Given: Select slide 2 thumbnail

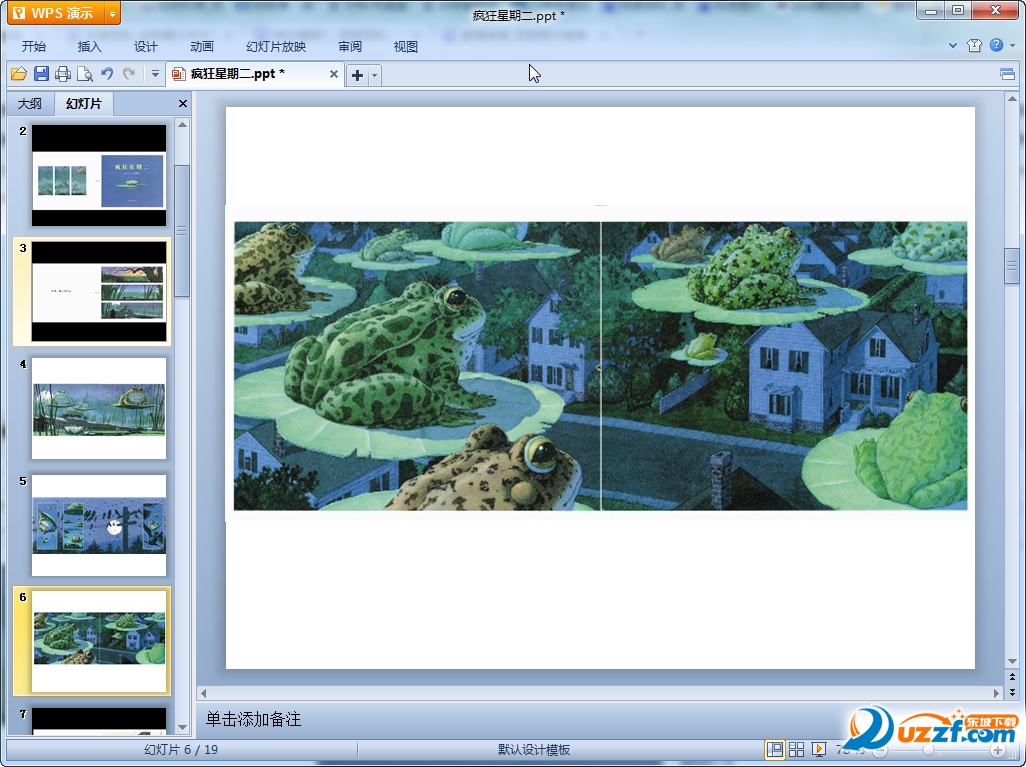Looking at the screenshot, I should coord(99,175).
